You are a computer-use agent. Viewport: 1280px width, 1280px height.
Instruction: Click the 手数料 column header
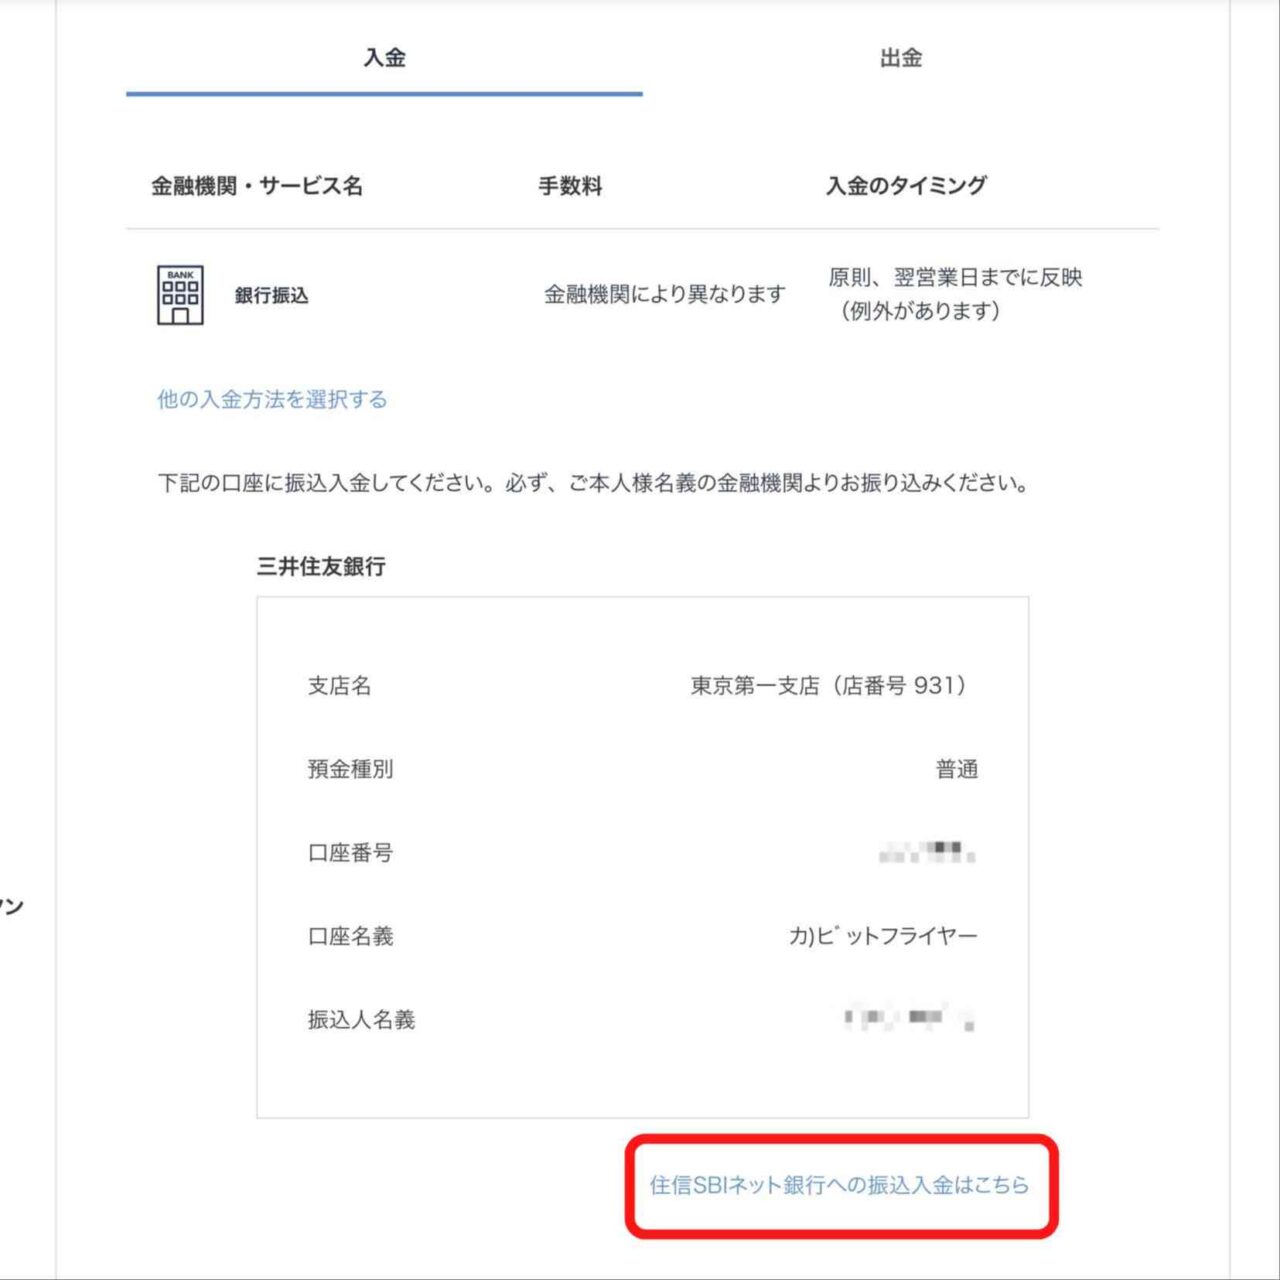570,186
